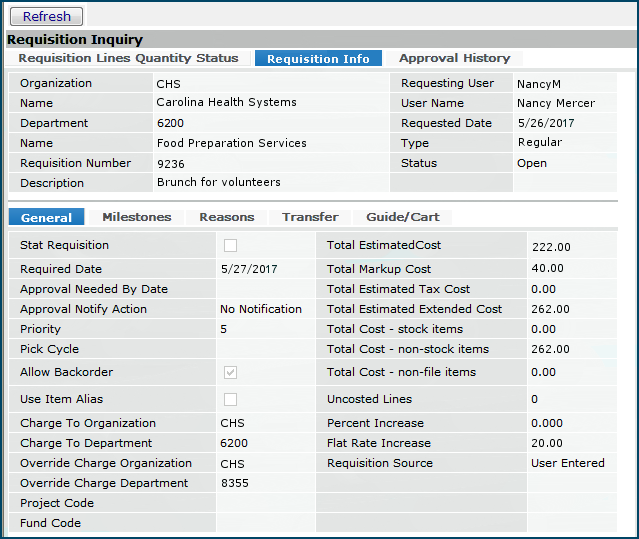Image resolution: width=639 pixels, height=539 pixels.
Task: Open the Requisition Lines Quantity Status tab
Action: click(x=128, y=58)
